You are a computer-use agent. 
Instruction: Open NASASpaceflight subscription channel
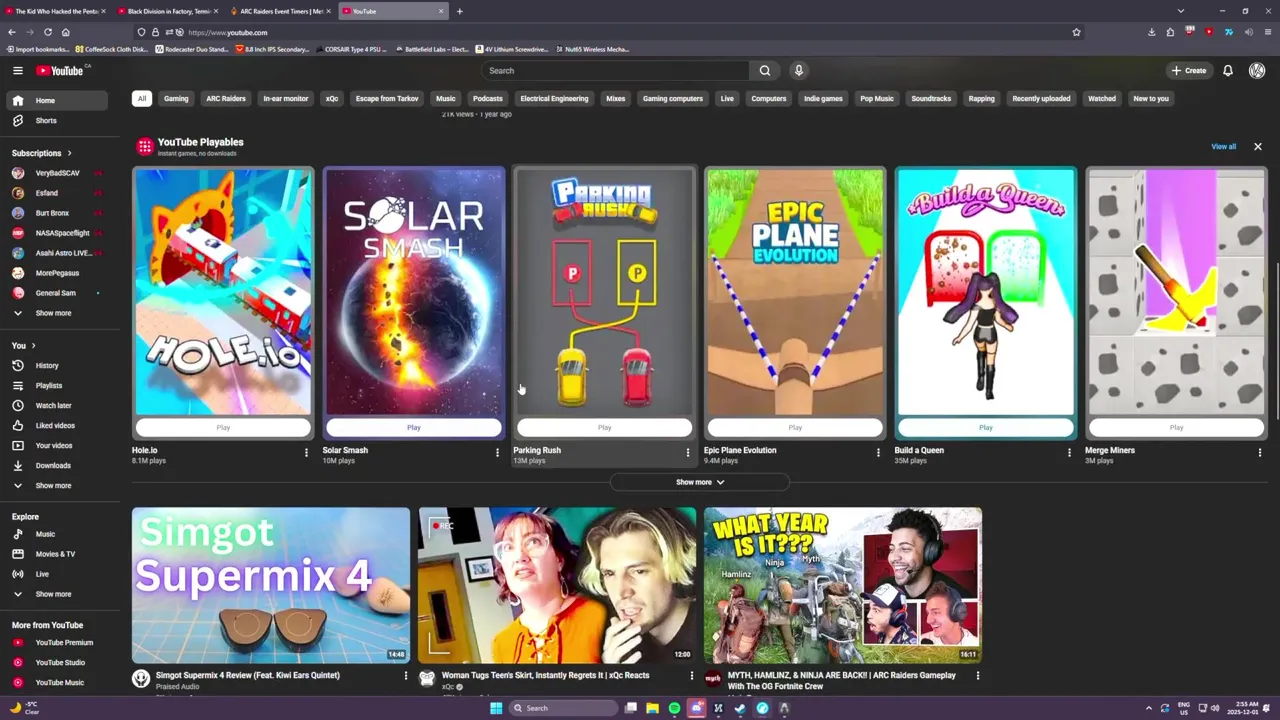56,233
